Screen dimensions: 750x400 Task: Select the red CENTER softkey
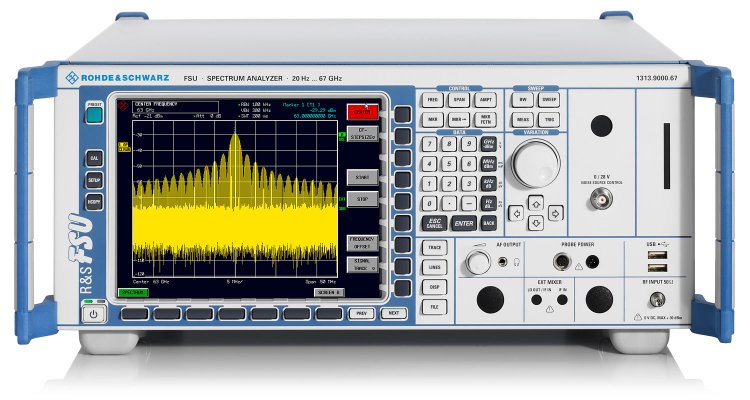(361, 112)
